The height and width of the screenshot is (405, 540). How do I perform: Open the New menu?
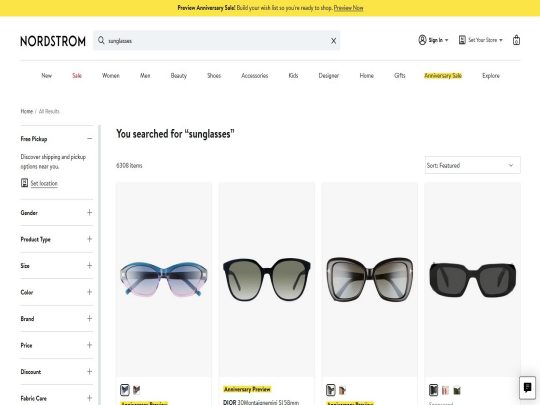(46, 75)
